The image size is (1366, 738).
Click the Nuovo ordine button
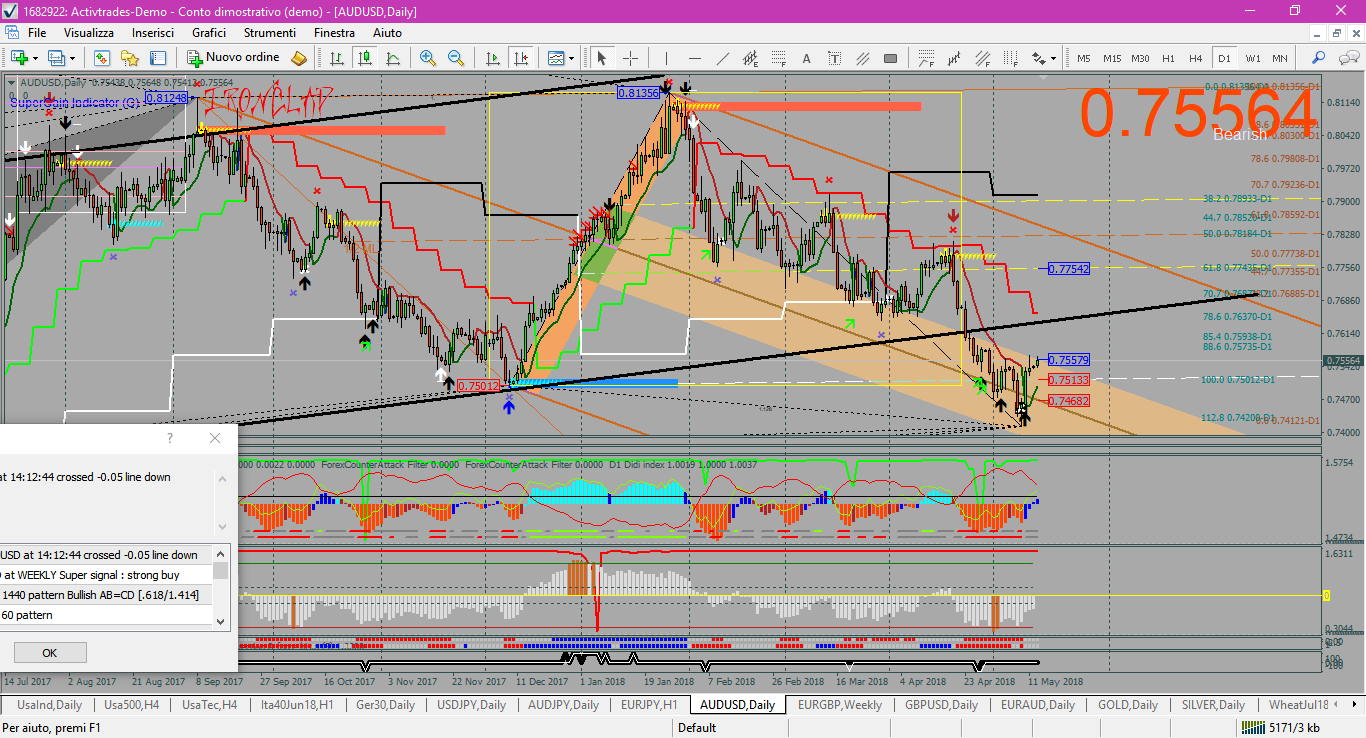tap(233, 58)
